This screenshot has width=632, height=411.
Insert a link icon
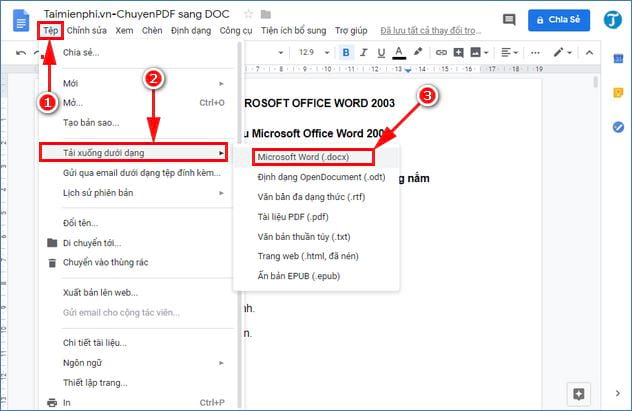[441, 52]
